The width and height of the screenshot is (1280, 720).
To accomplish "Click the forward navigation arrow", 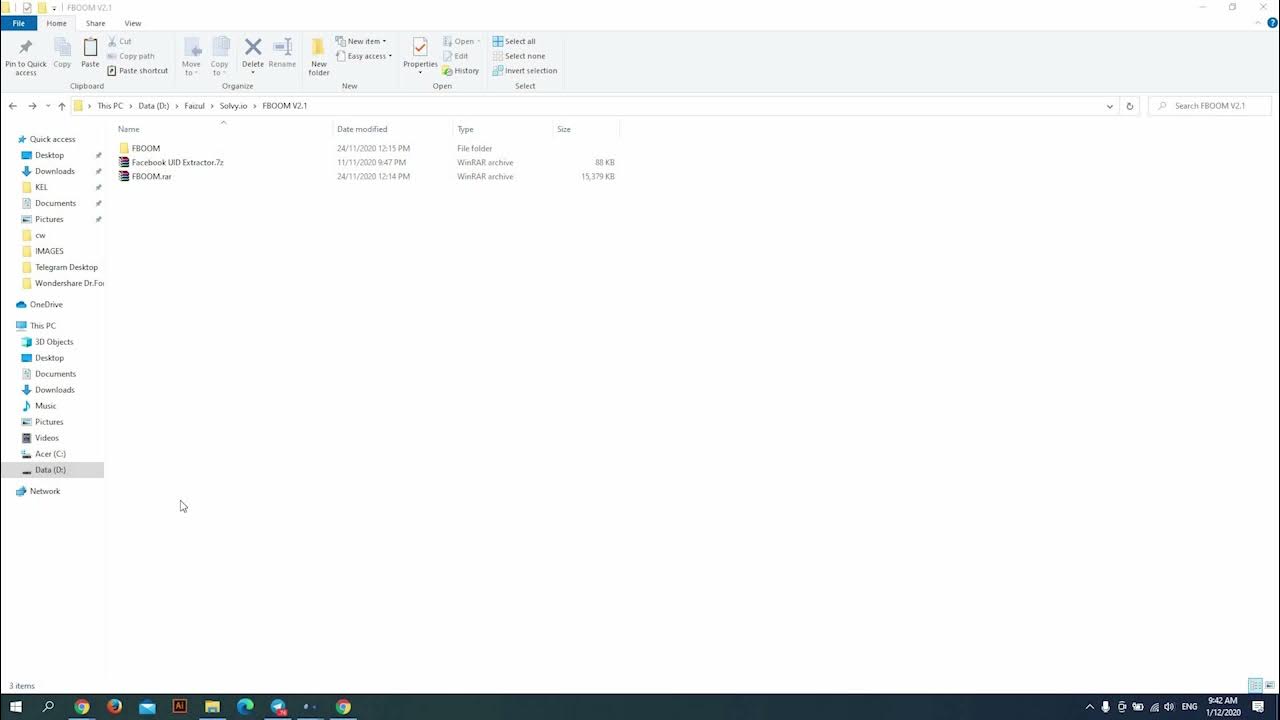I will point(33,106).
